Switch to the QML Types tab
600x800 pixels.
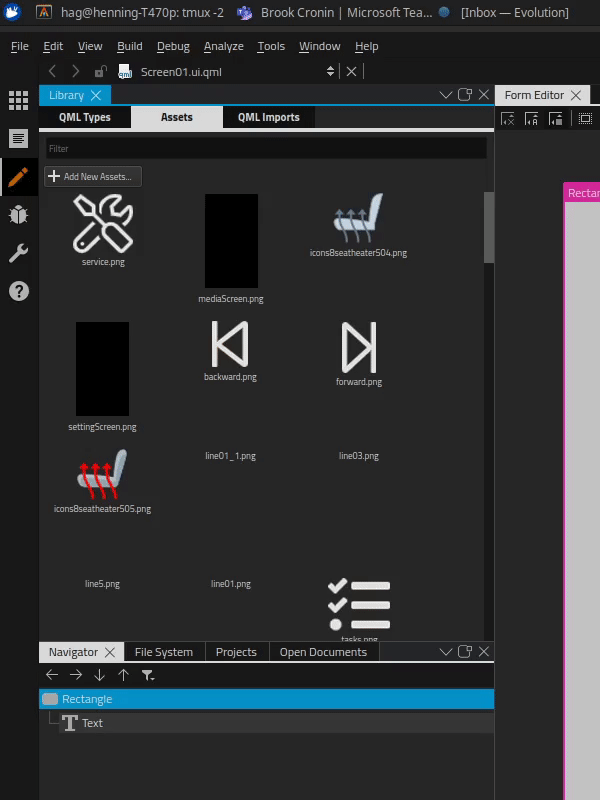(x=85, y=117)
